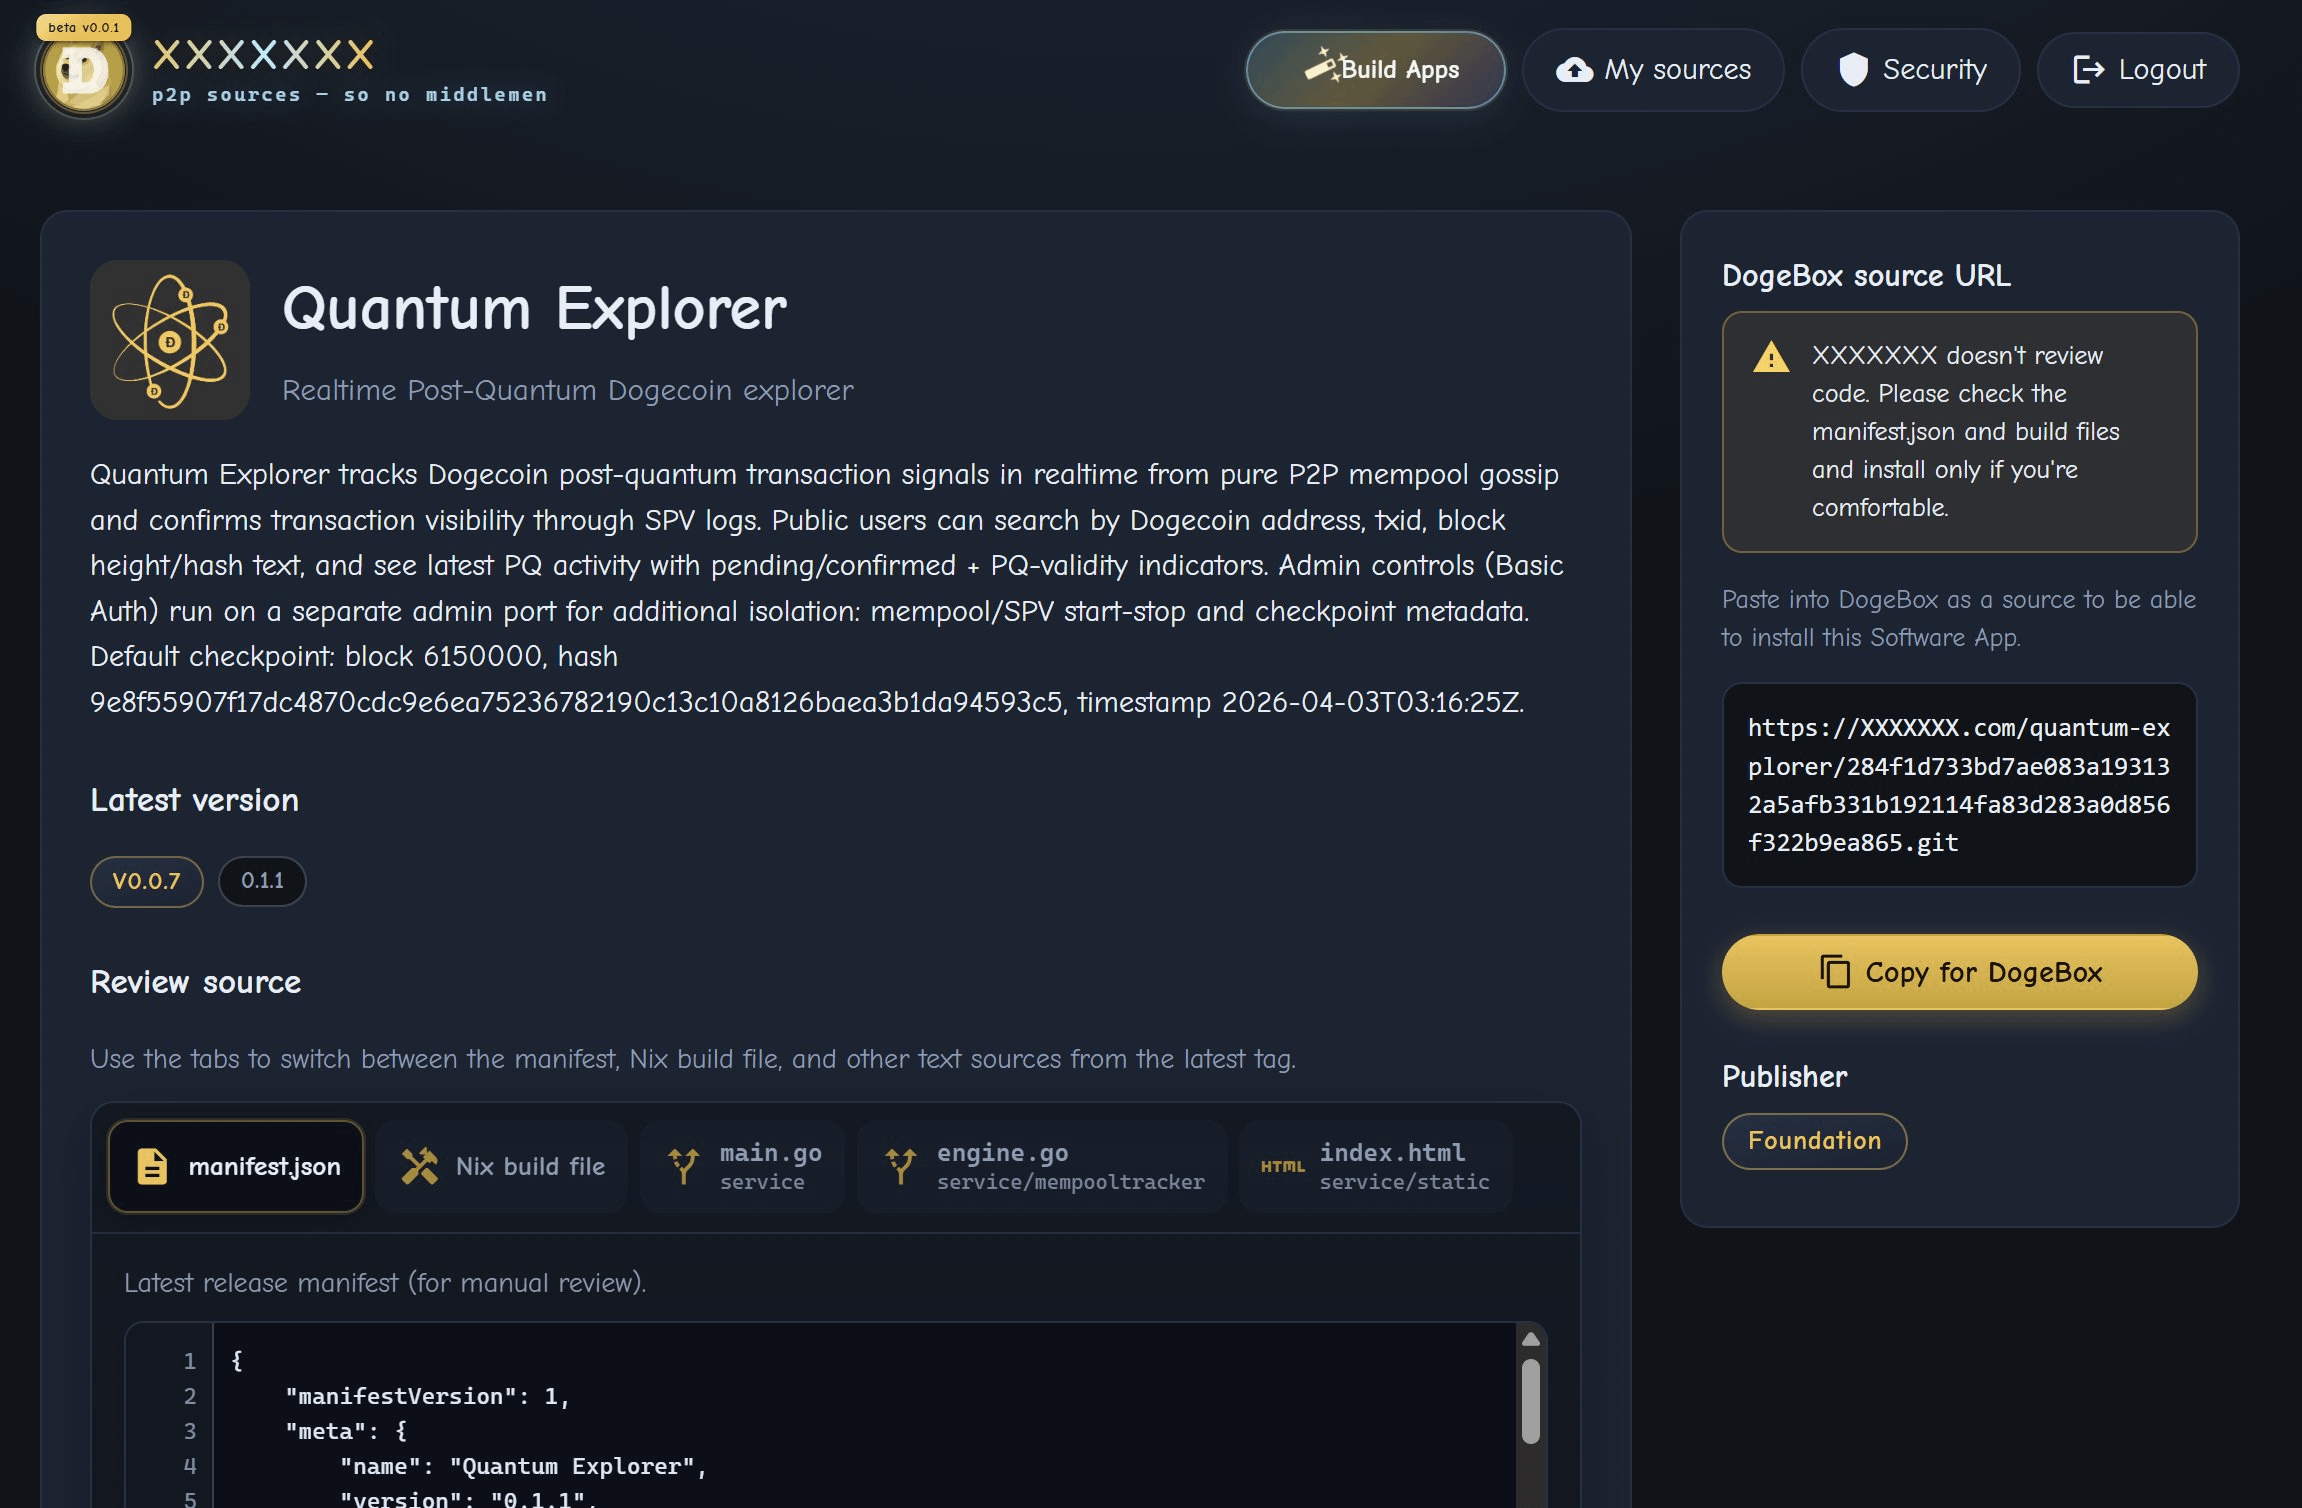The image size is (2302, 1508).
Task: Select the index.html static tab
Action: [x=1376, y=1166]
